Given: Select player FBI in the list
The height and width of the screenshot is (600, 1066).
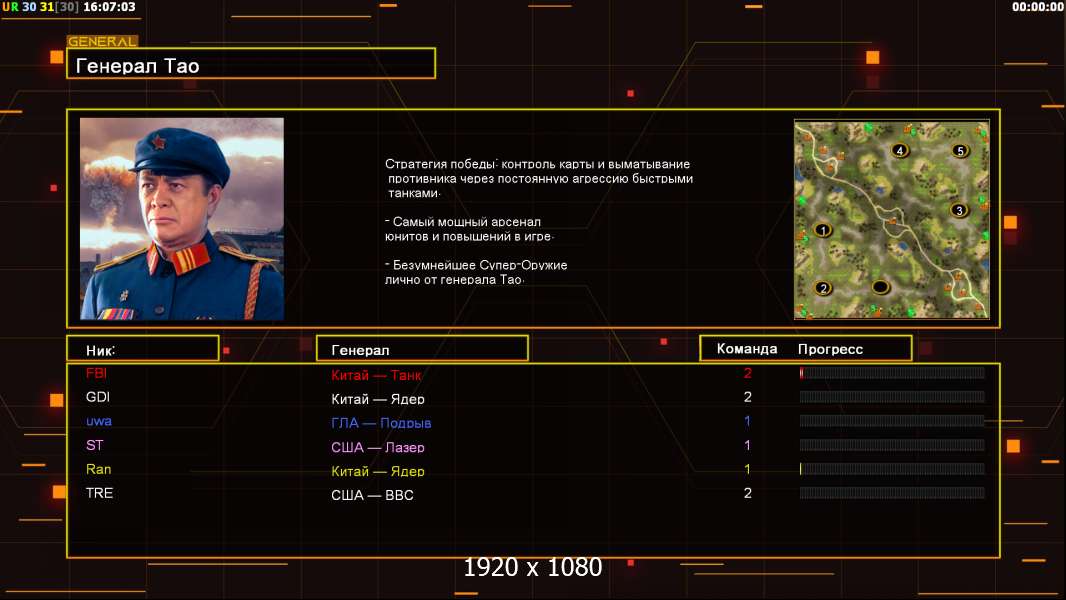Looking at the screenshot, I should (97, 373).
